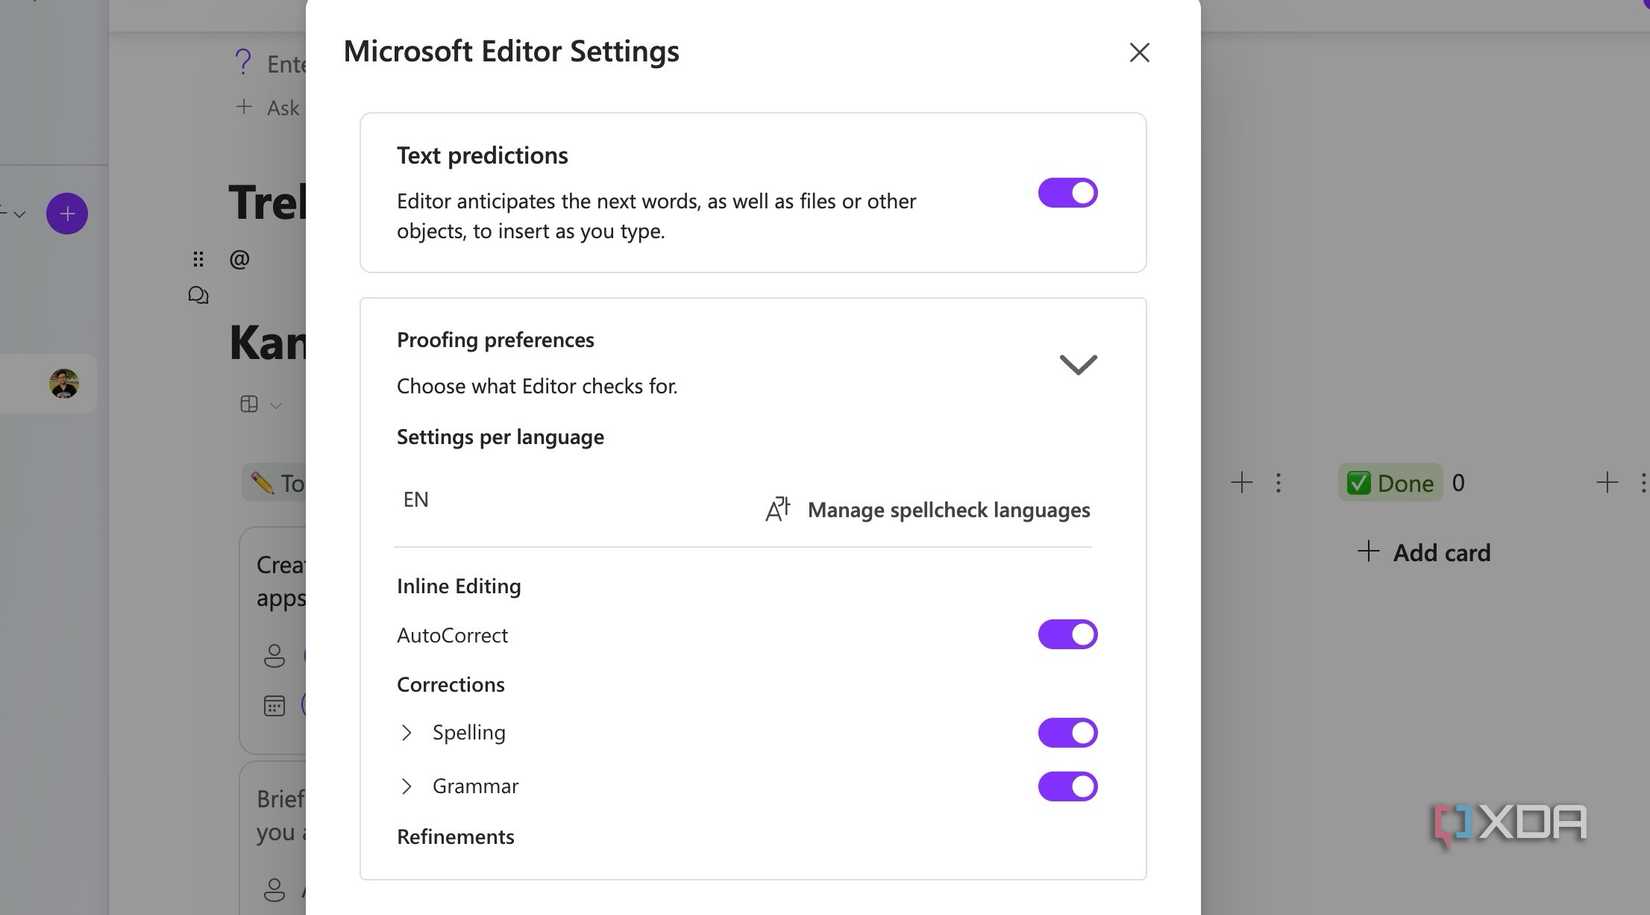Click the @ mention icon below the board title
This screenshot has height=915, width=1650.
[x=238, y=258]
